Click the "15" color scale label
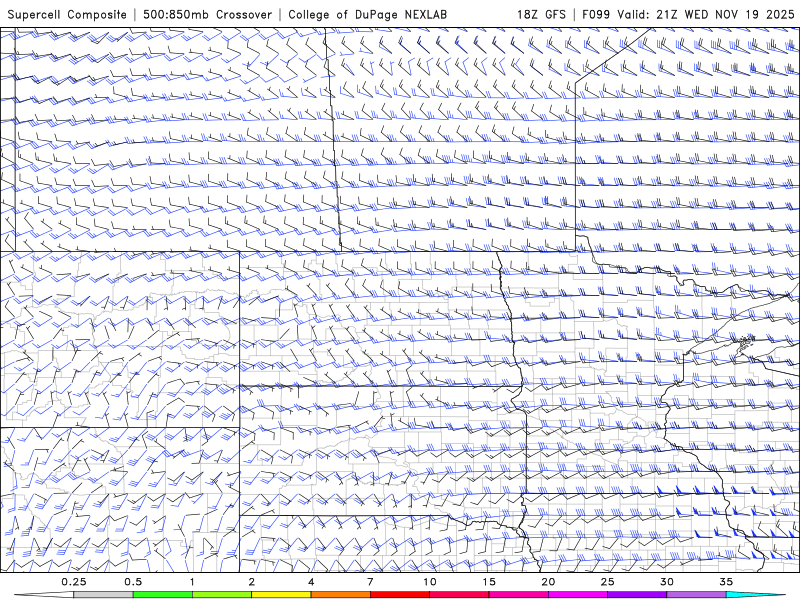The image size is (800, 600). click(x=489, y=582)
